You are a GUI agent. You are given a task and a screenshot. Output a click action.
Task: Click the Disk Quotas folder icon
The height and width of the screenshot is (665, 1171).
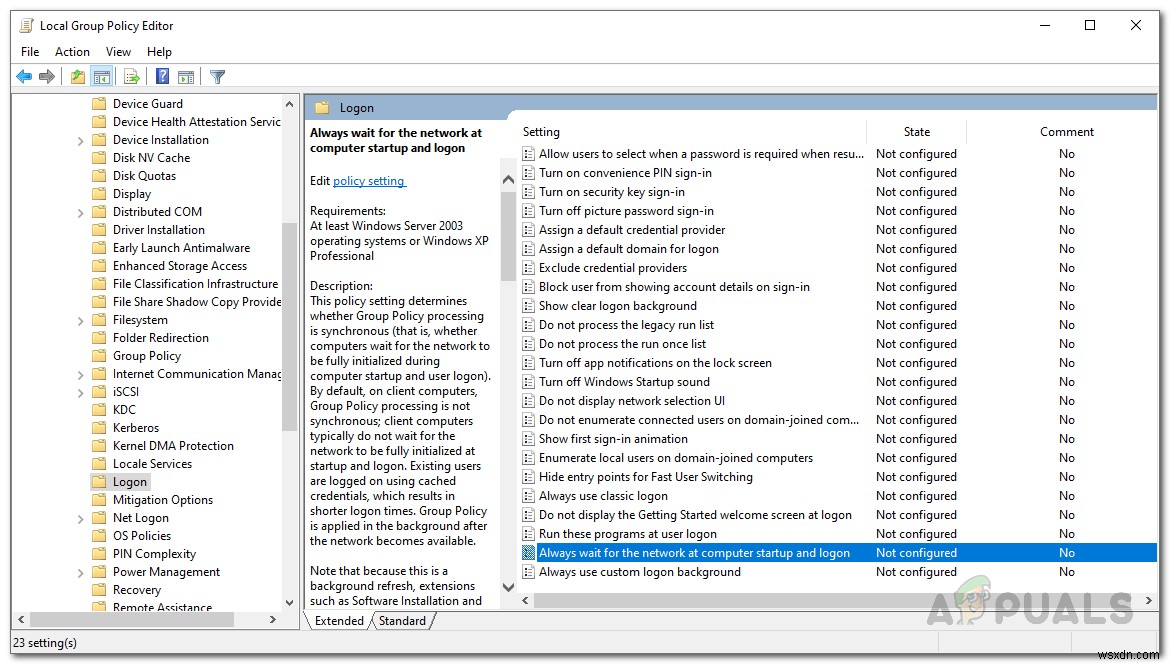pos(99,176)
